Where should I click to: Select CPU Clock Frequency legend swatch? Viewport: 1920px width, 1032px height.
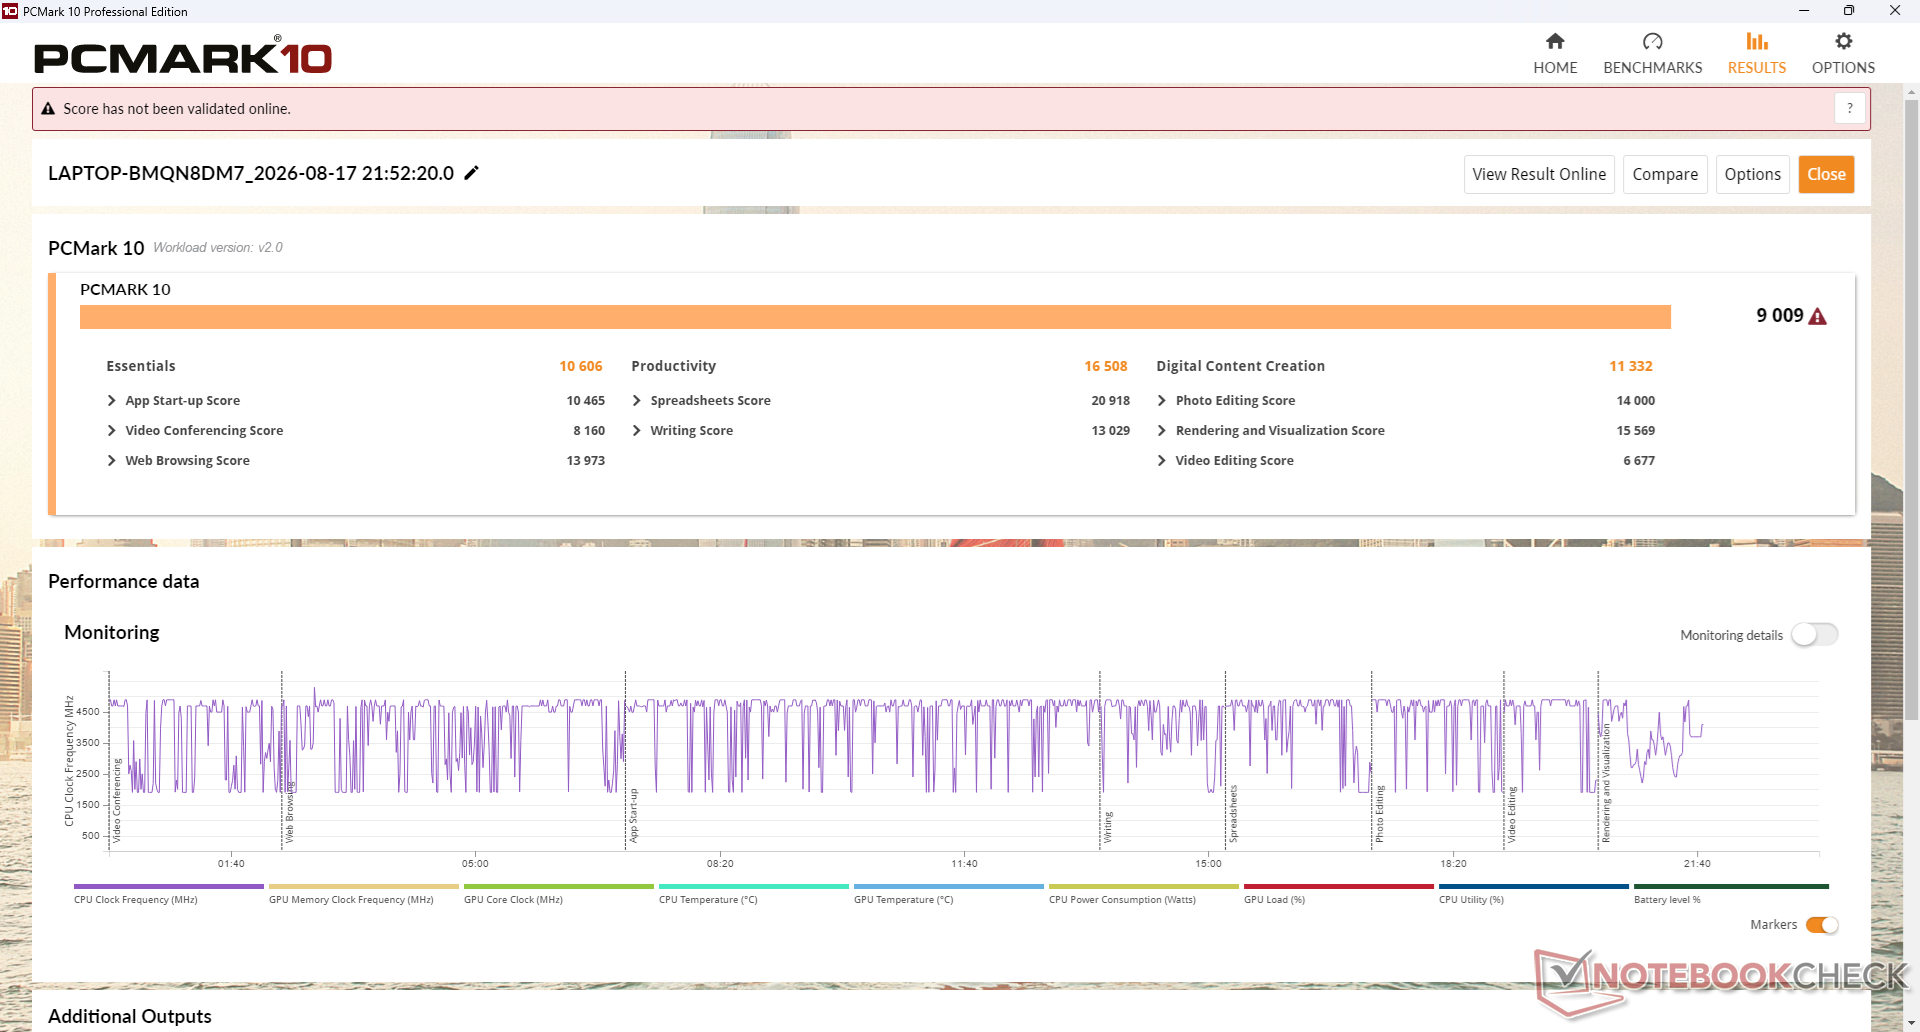[x=169, y=886]
